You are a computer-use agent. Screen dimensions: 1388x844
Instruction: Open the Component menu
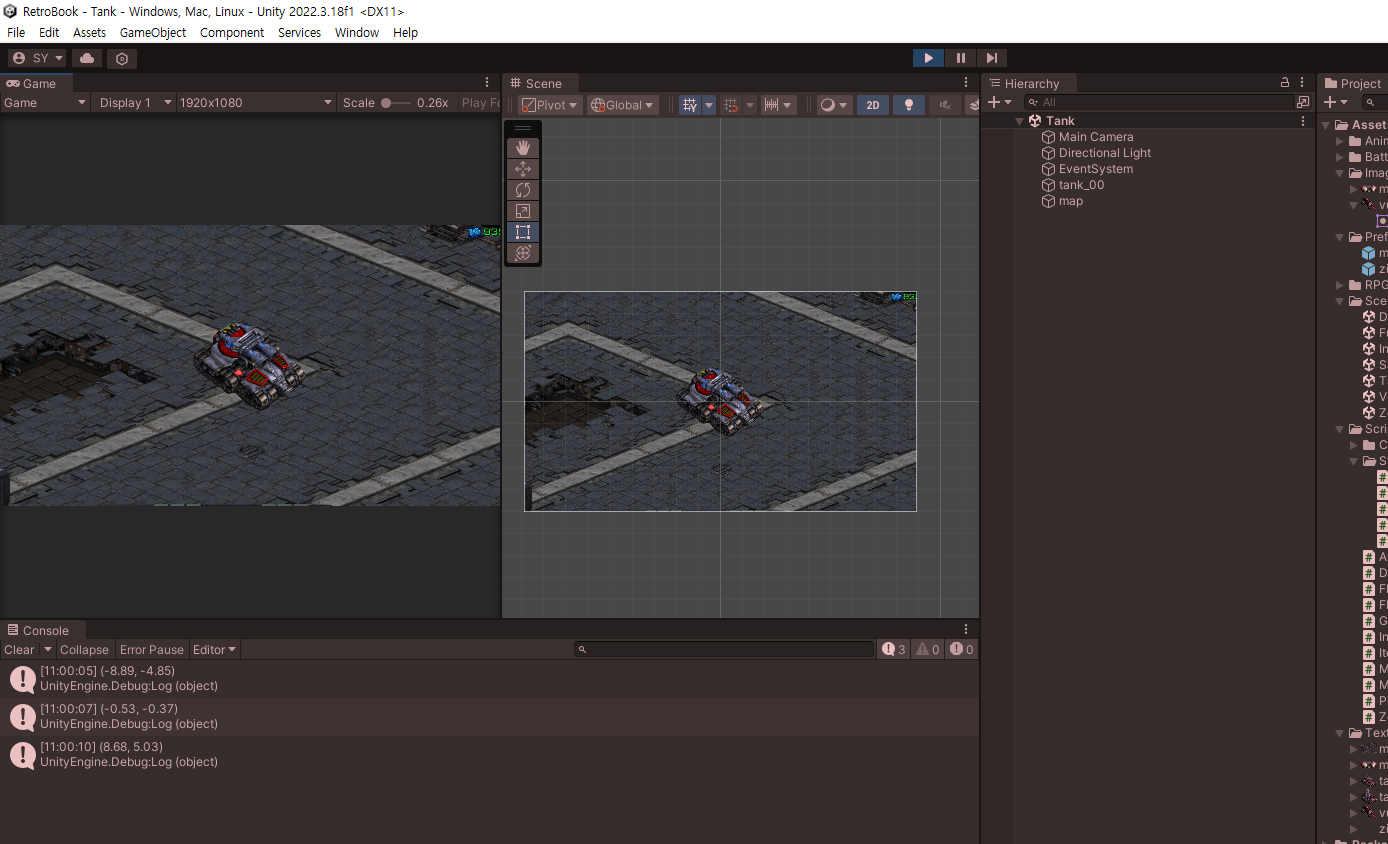point(232,32)
